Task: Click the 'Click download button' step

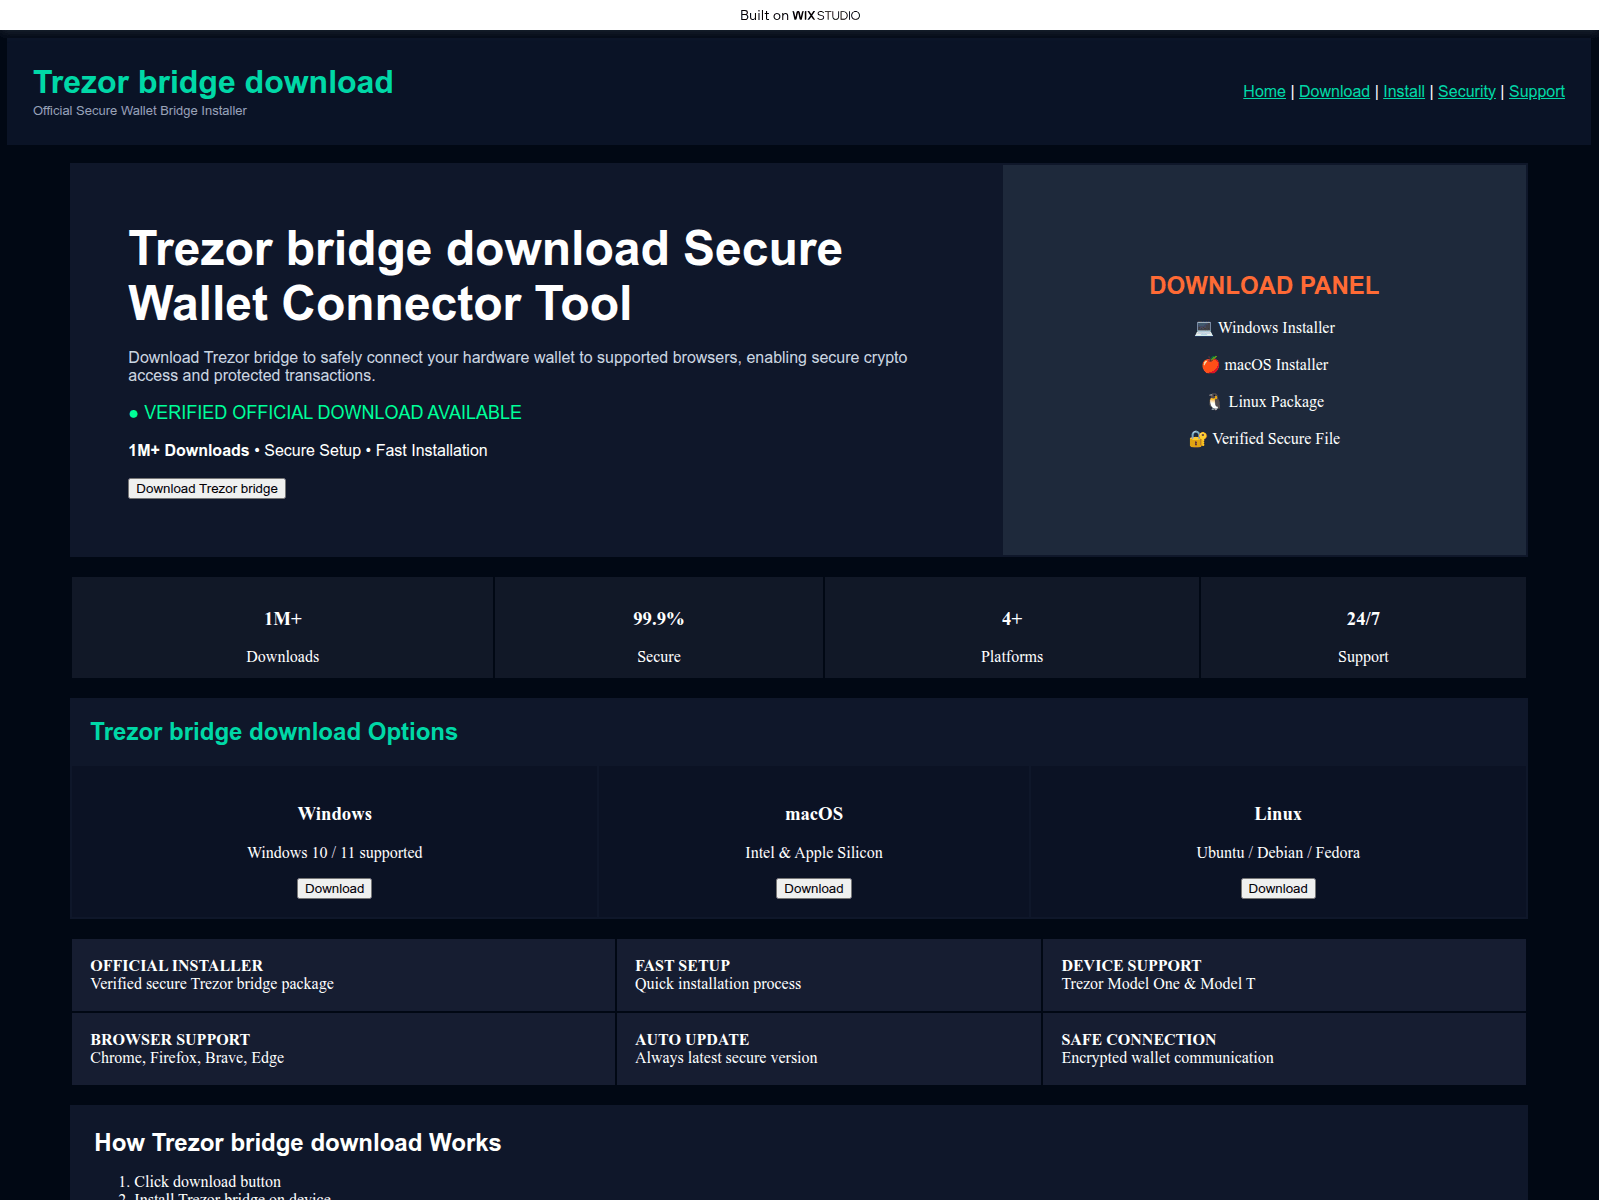Action: coord(207,1182)
